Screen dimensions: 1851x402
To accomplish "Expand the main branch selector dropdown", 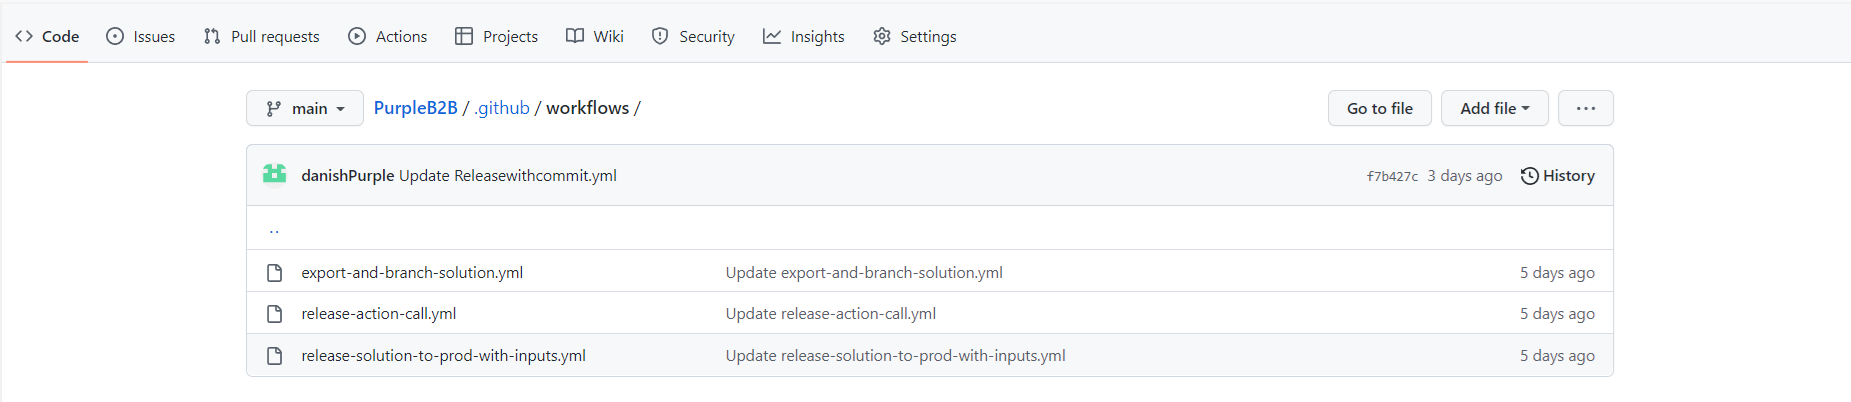I will (305, 108).
